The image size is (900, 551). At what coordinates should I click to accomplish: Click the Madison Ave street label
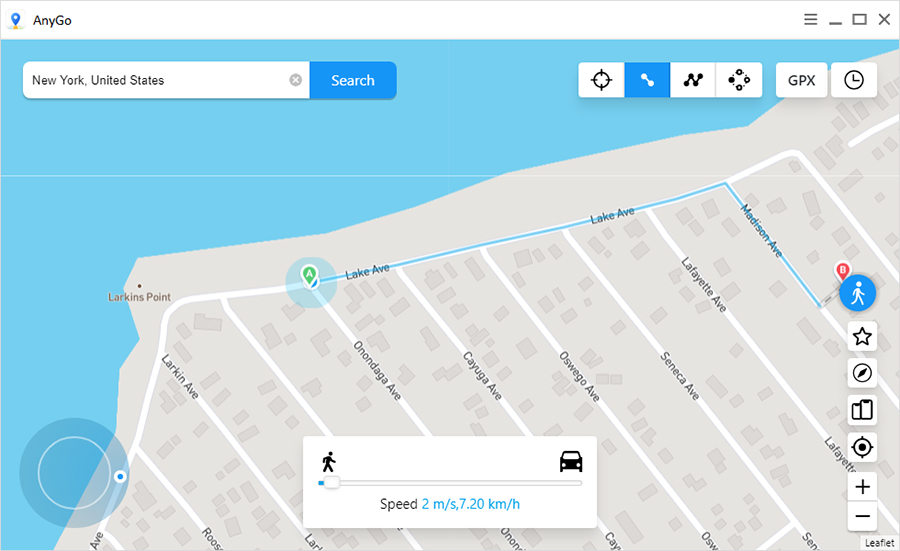coord(762,231)
